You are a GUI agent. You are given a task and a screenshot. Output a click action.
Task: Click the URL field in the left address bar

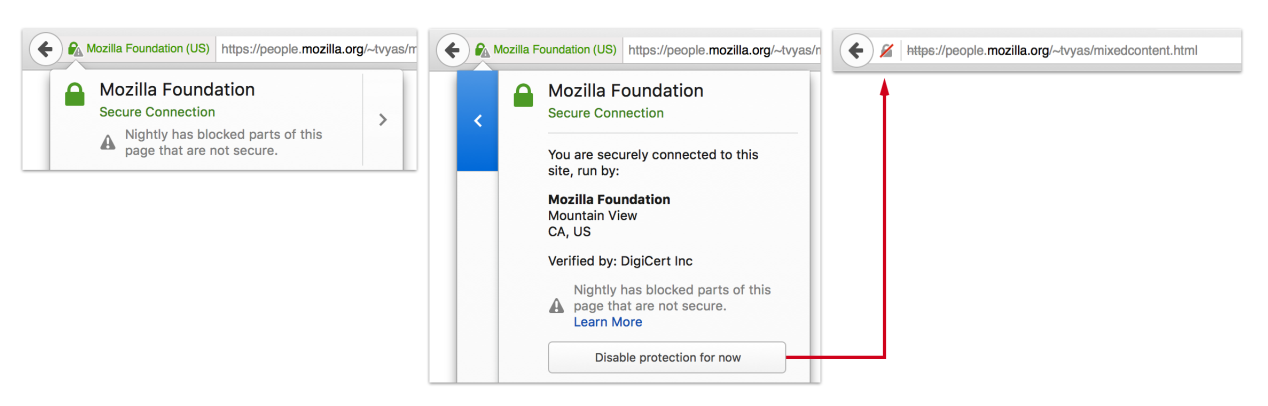point(317,48)
